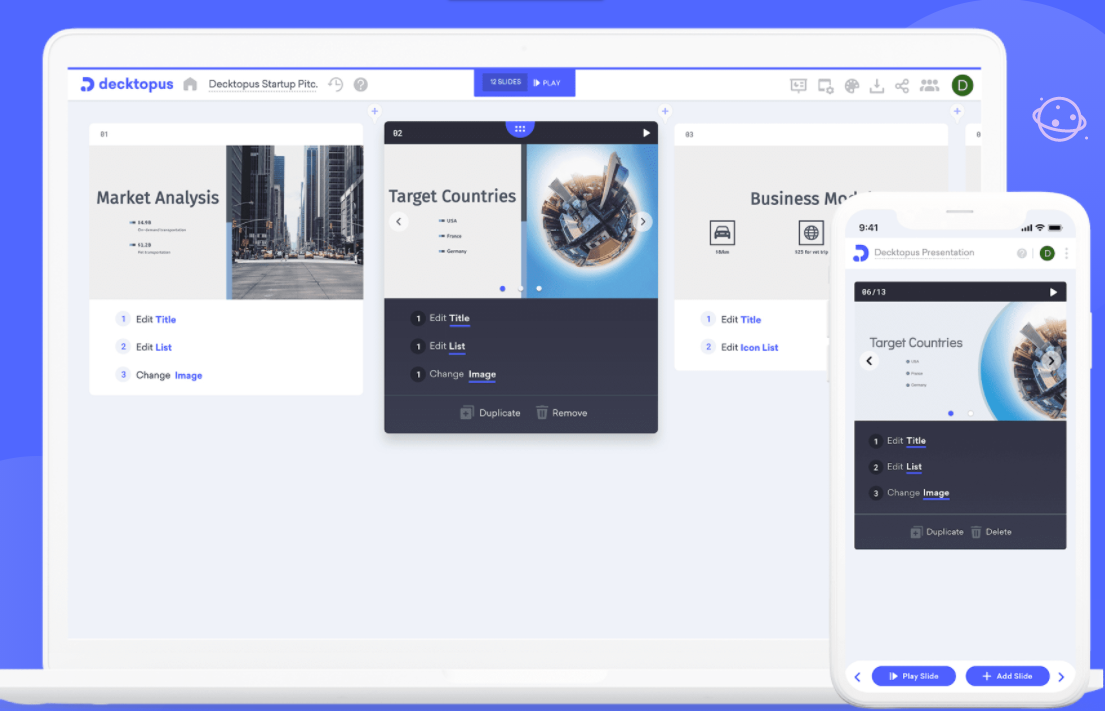1105x711 pixels.
Task: Open help question mark in laptop header
Action: coord(361,85)
